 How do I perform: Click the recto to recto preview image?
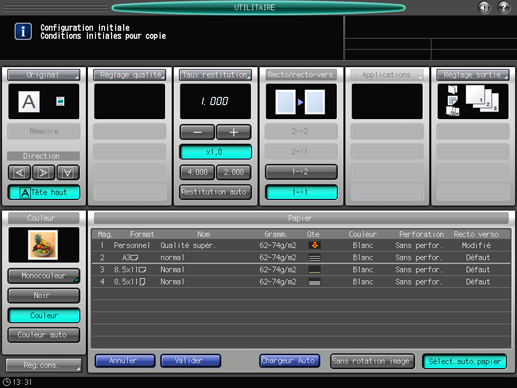point(301,102)
